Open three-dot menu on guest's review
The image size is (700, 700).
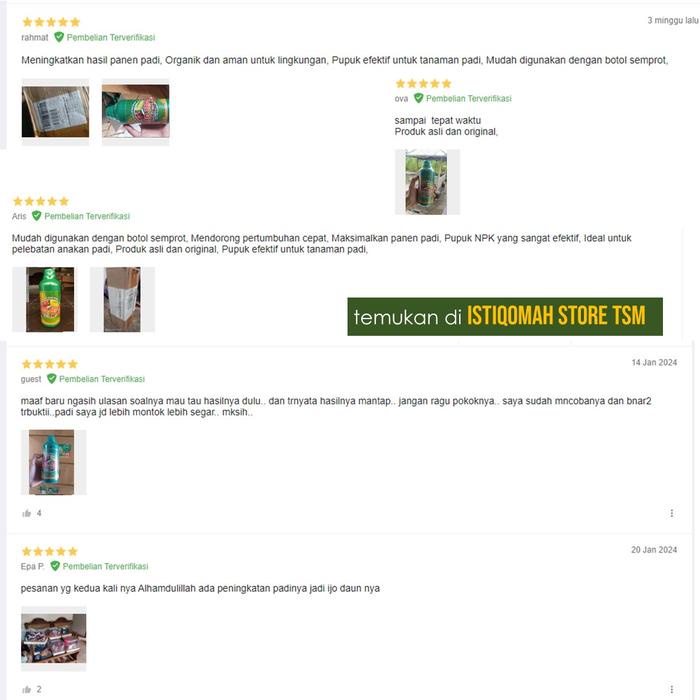click(x=672, y=513)
